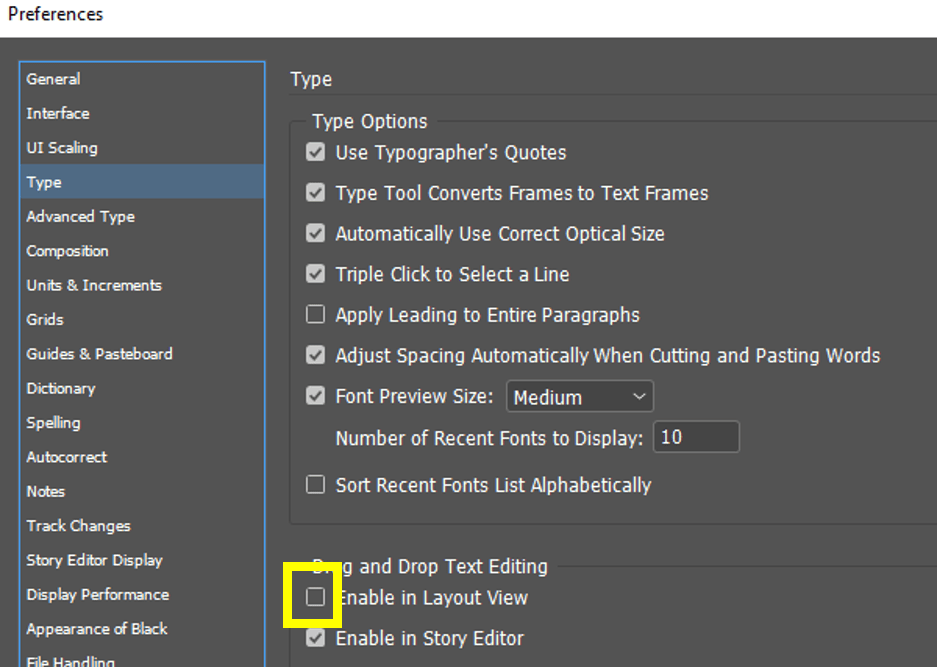Uncheck 'Type Tool Converts Frames to Text Frames'
Viewport: 937px width, 667px height.
315,193
